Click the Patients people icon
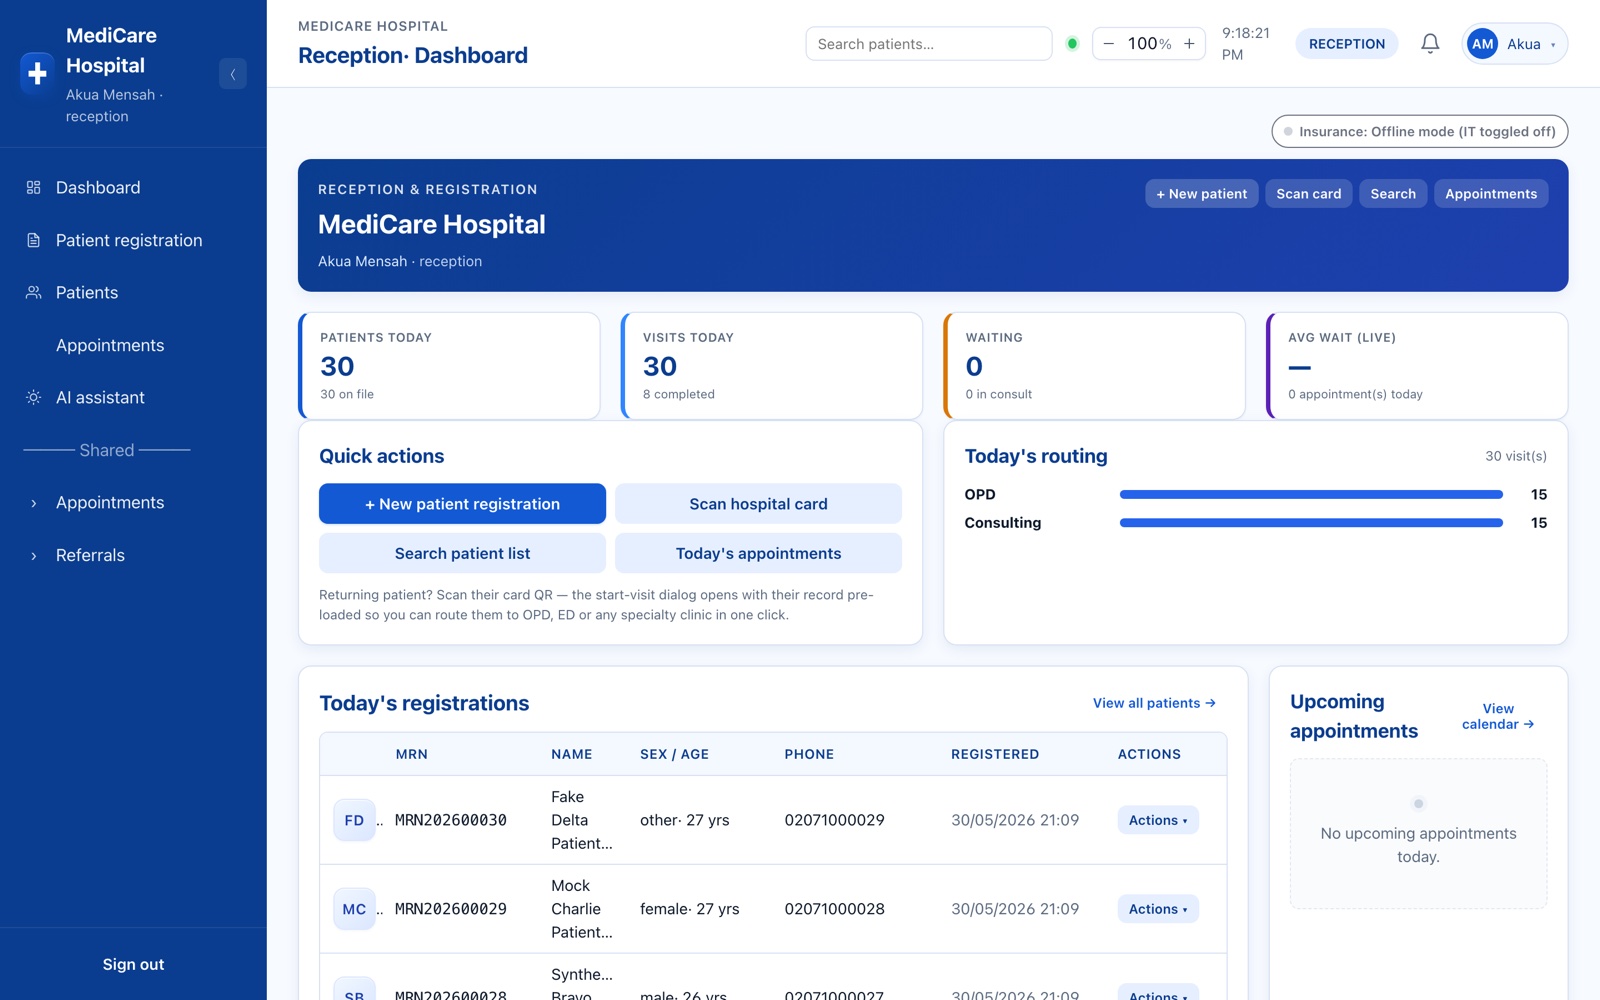The image size is (1600, 1000). [33, 292]
